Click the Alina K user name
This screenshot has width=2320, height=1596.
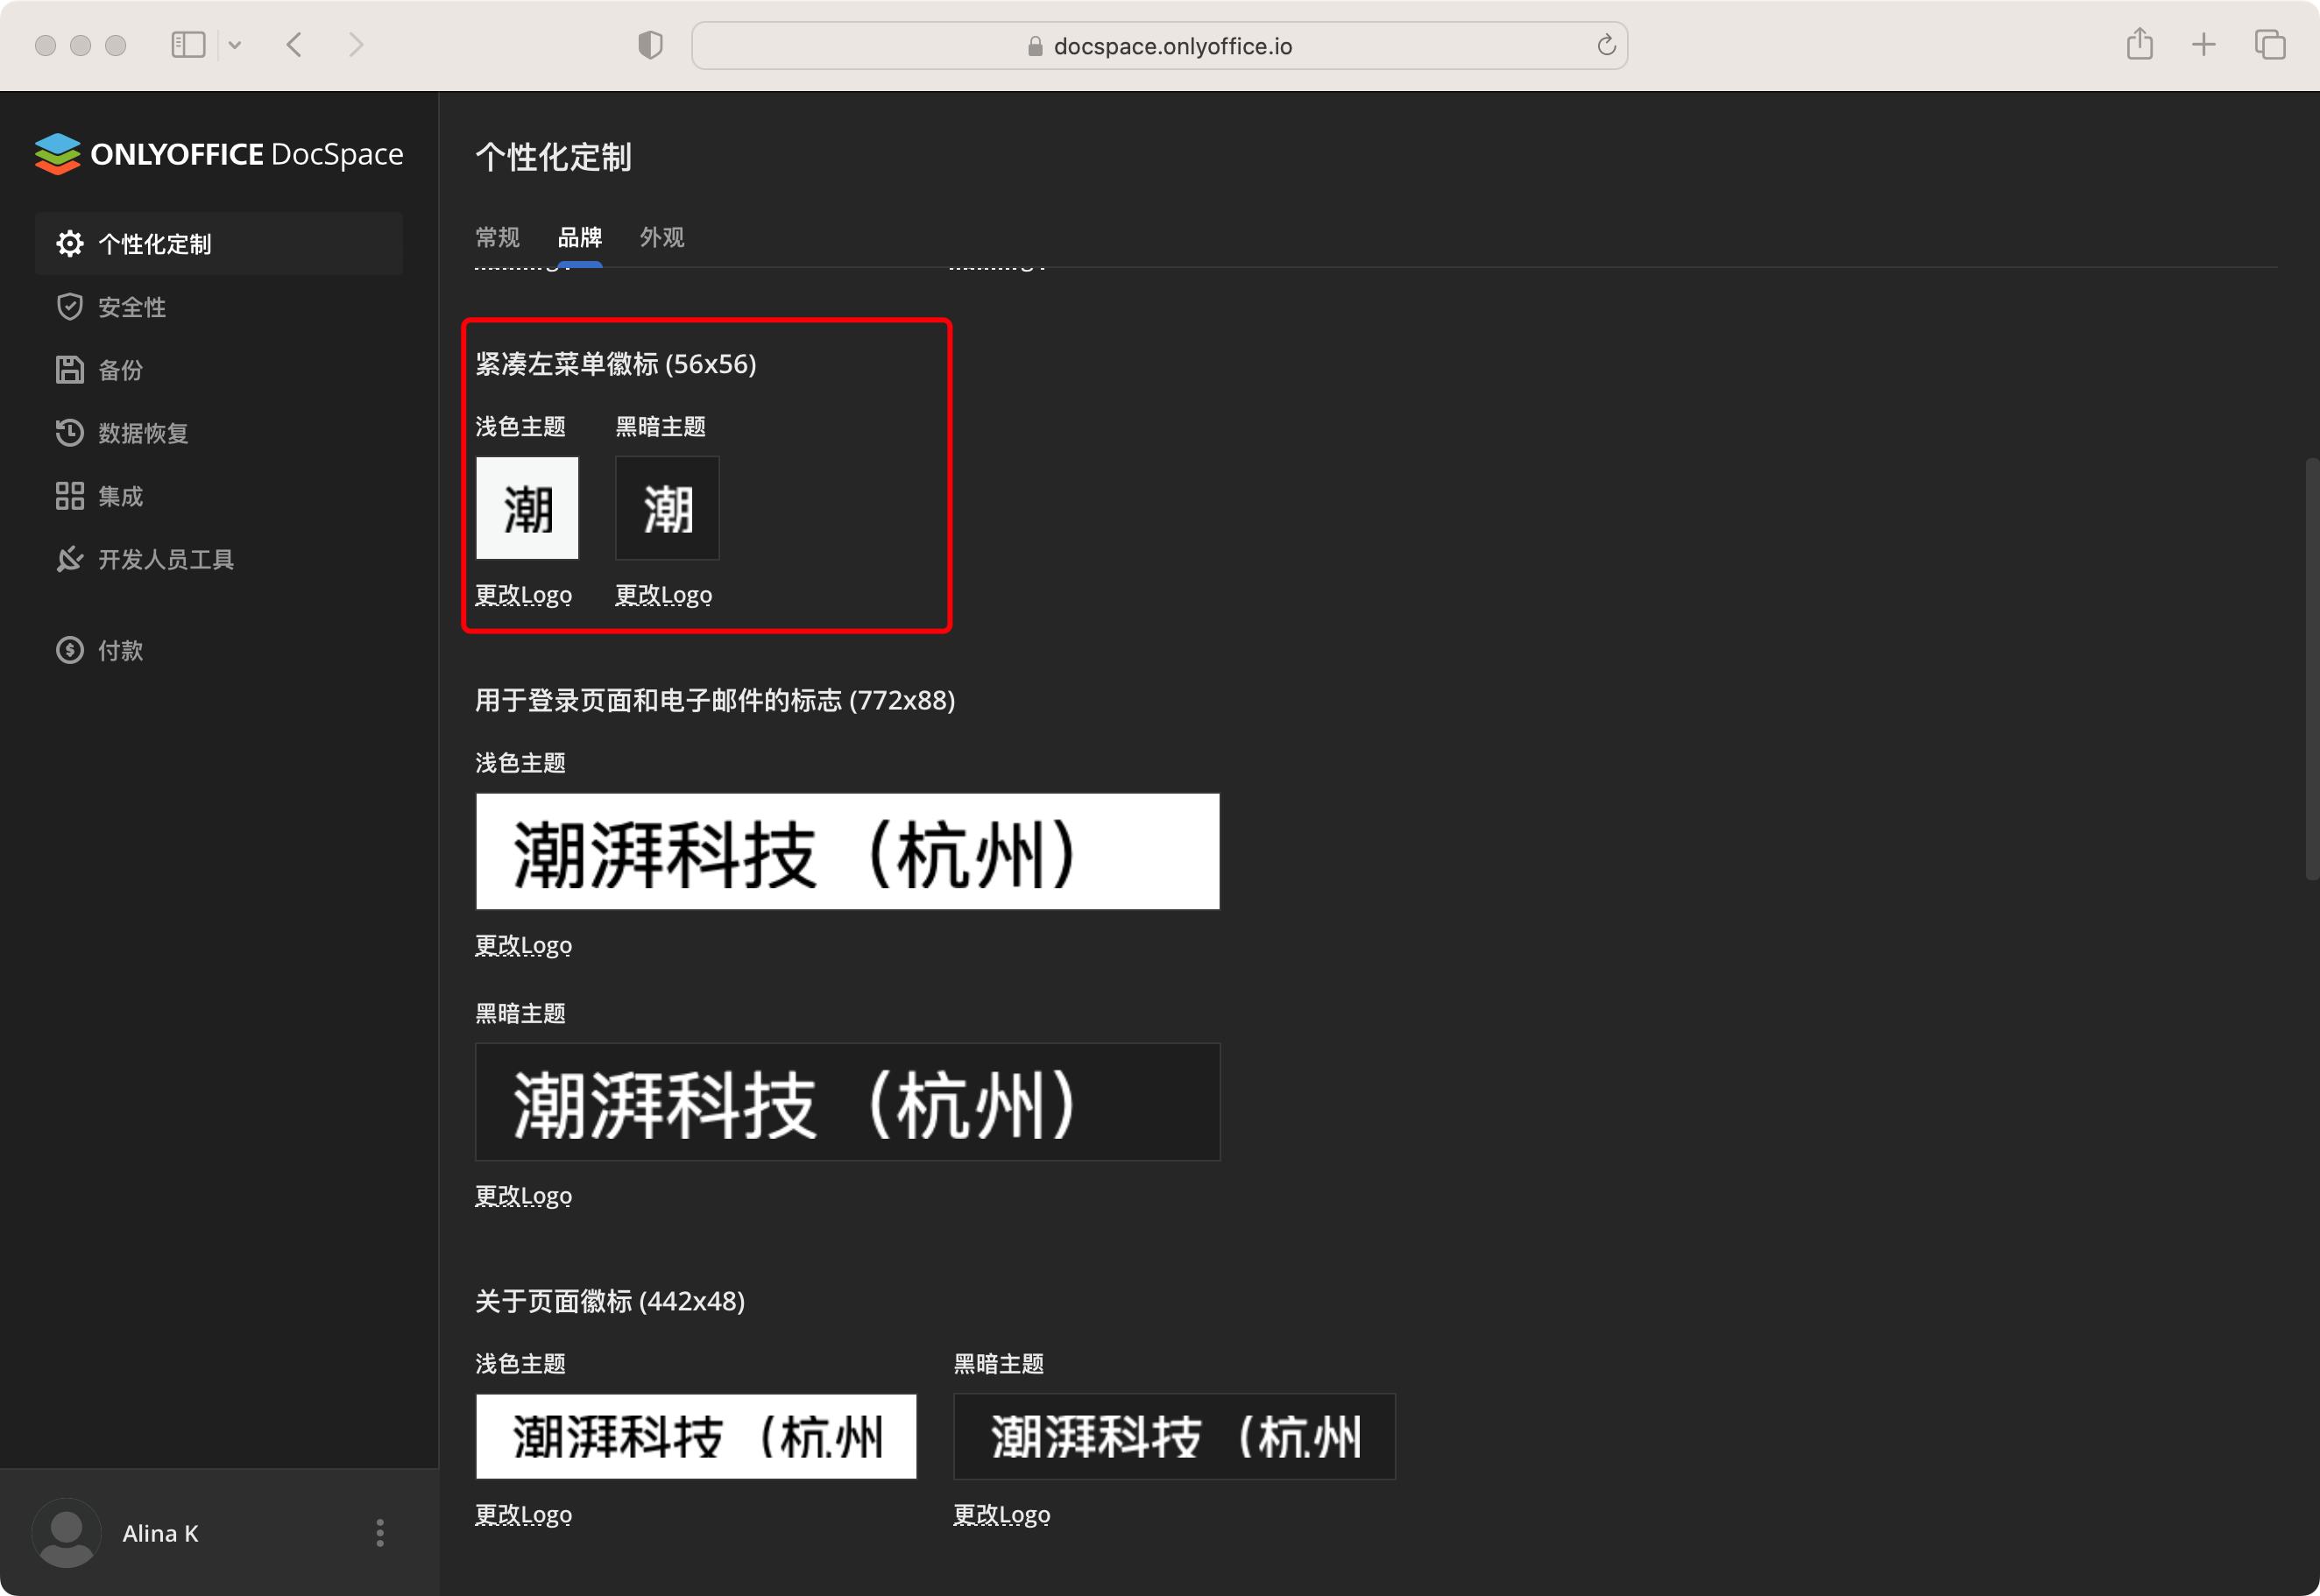(x=160, y=1533)
